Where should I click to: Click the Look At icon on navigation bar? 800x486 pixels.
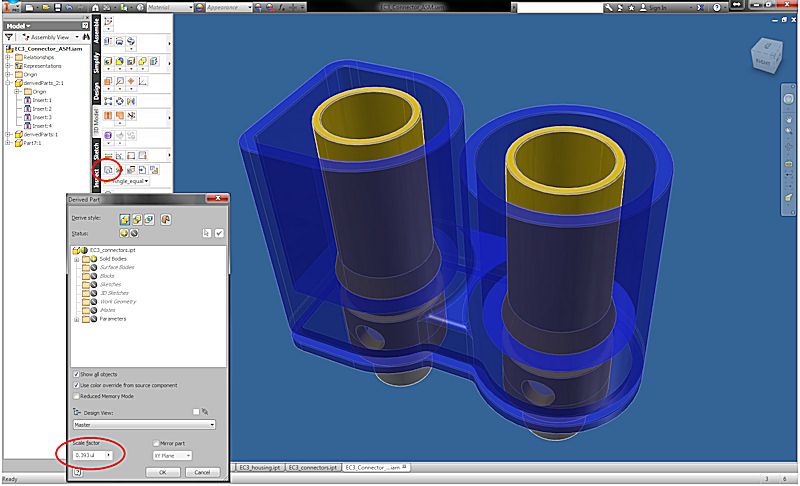[788, 164]
